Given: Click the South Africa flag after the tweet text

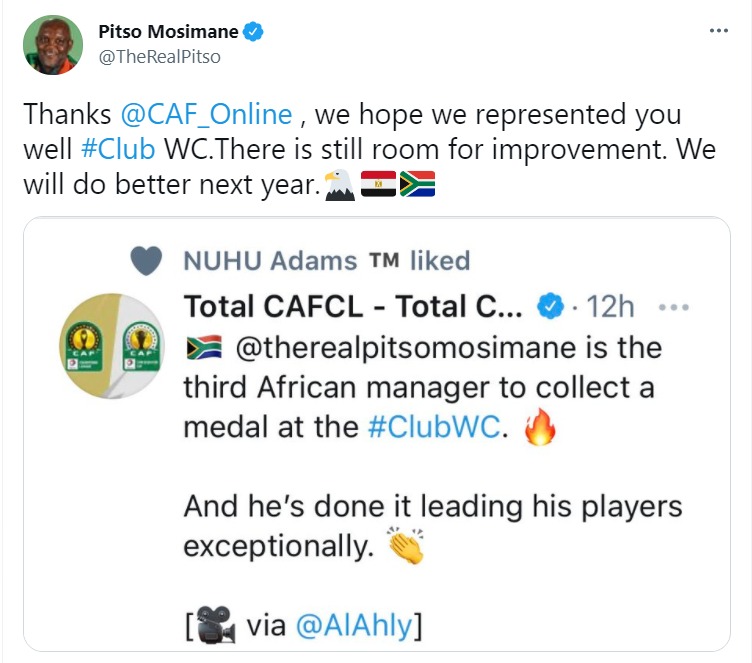Looking at the screenshot, I should pos(417,185).
